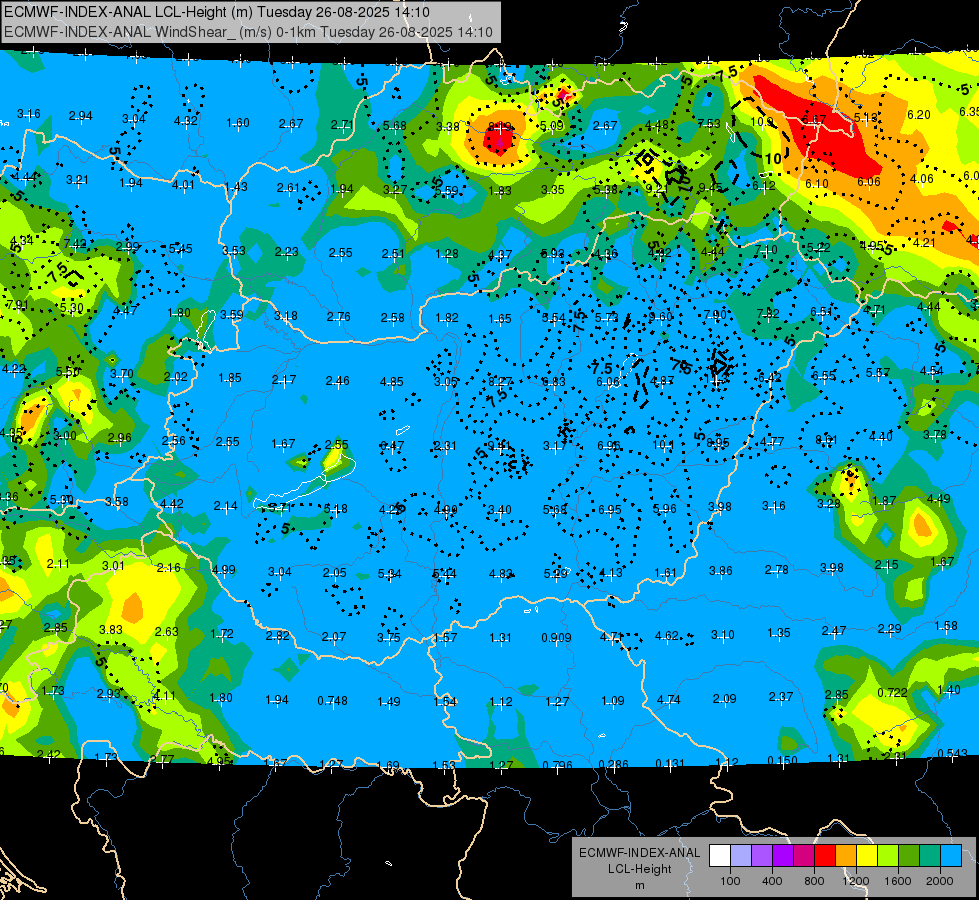Viewport: 979px width, 900px height.
Task: Click the map value 9.60
Action: coord(661,316)
